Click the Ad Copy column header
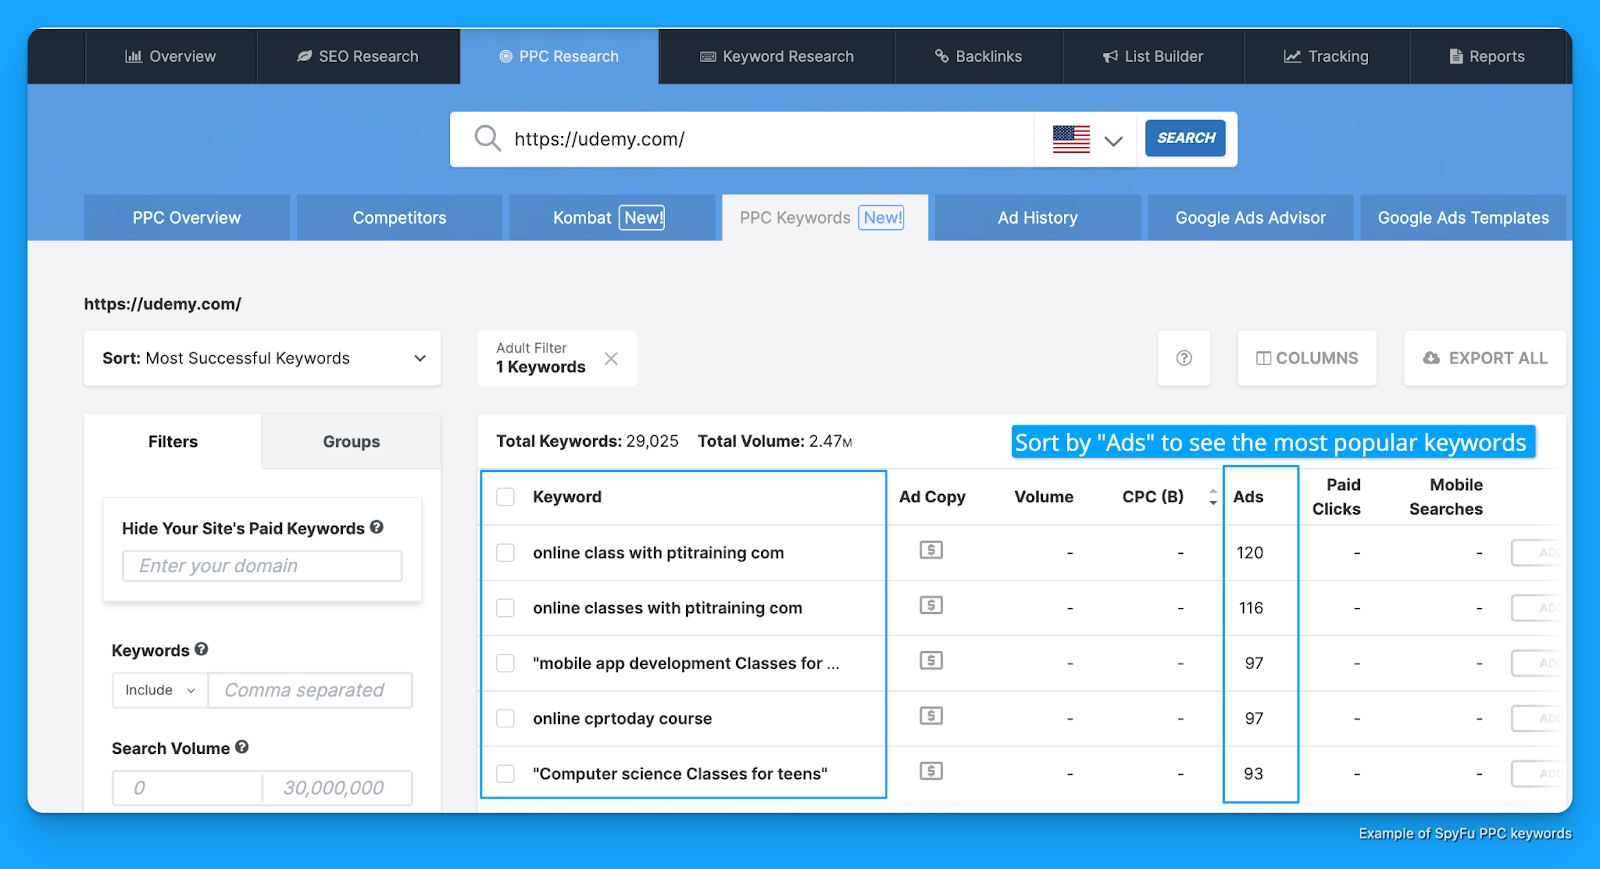Viewport: 1600px width, 869px height. click(932, 497)
